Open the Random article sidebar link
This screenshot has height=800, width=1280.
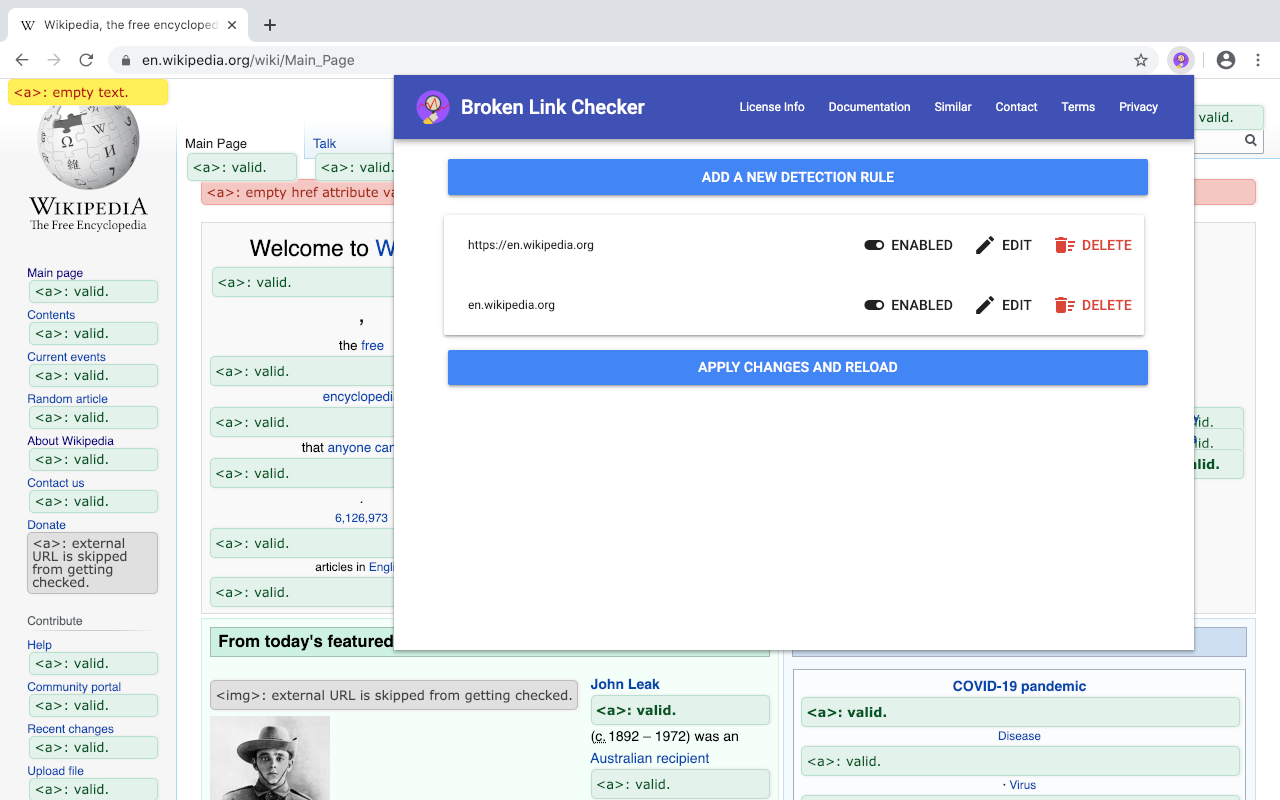point(67,399)
